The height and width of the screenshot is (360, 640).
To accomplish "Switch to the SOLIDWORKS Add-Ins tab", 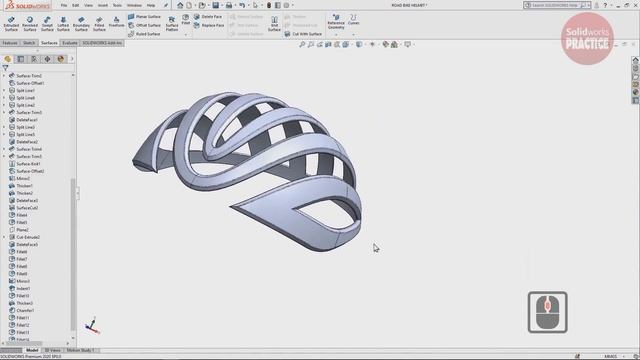I will [102, 43].
